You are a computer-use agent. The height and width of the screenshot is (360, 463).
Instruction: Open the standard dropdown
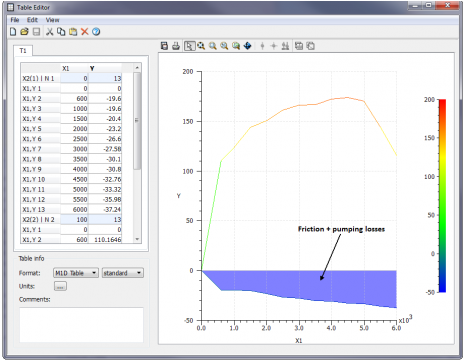tap(123, 273)
